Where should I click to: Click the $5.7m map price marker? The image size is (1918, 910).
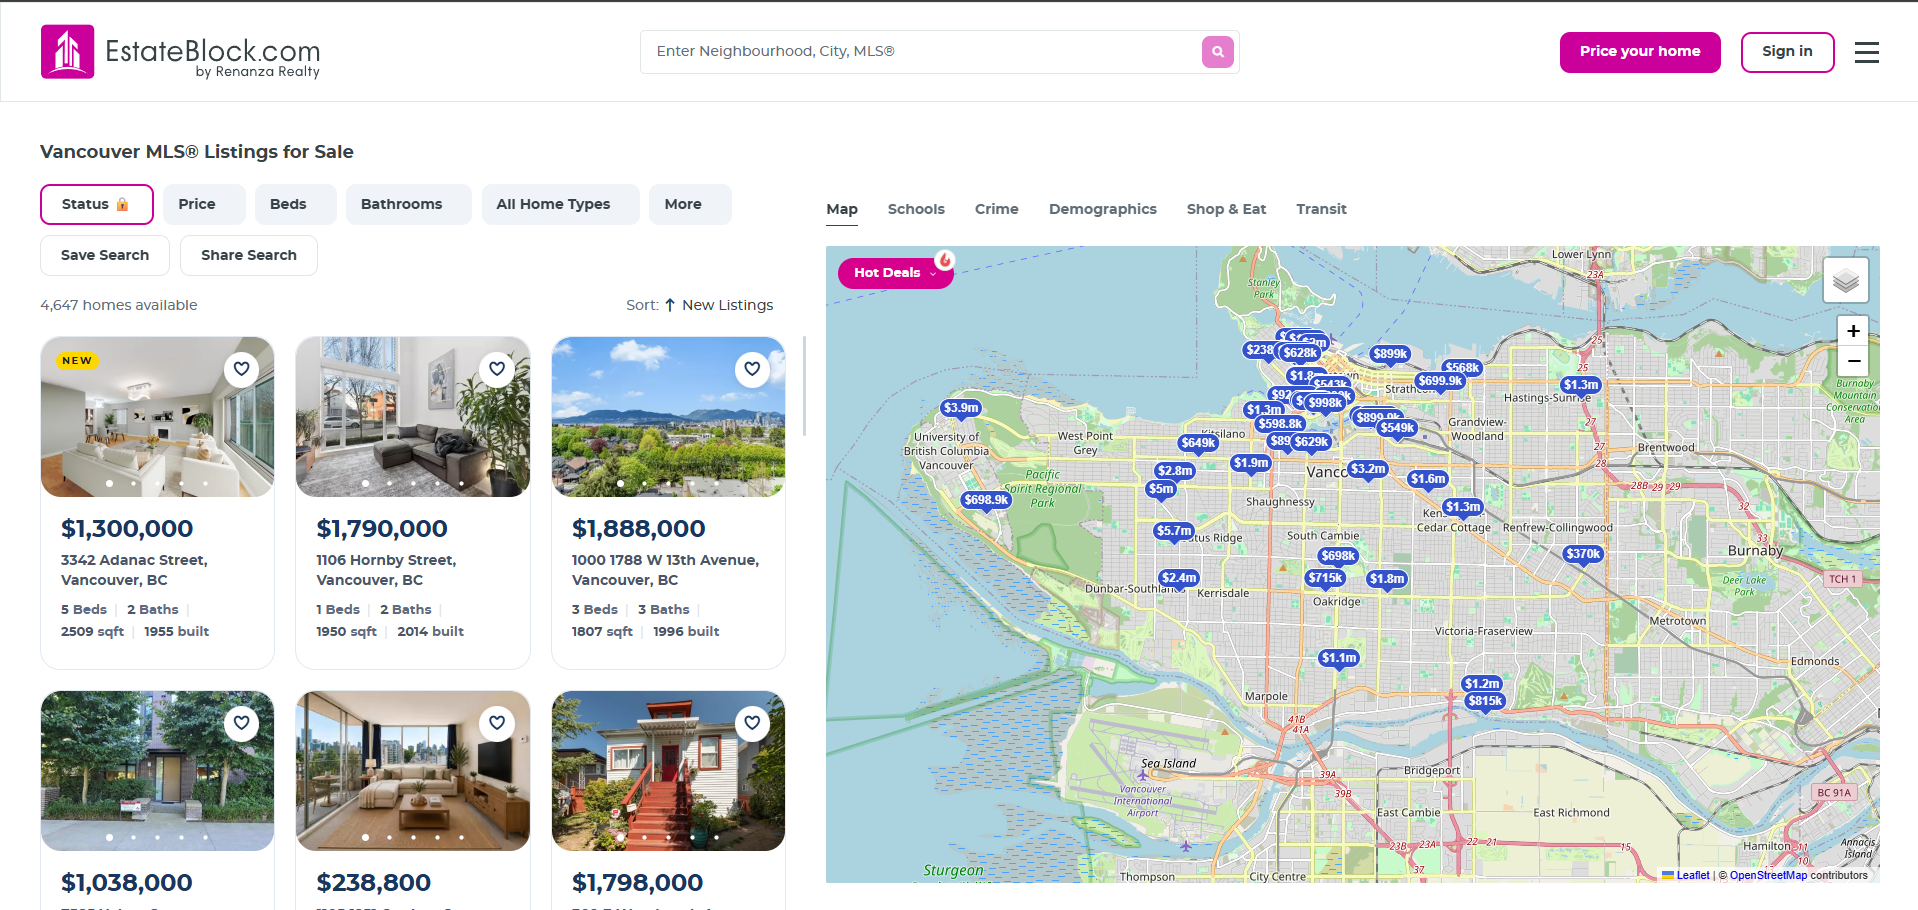(1174, 531)
